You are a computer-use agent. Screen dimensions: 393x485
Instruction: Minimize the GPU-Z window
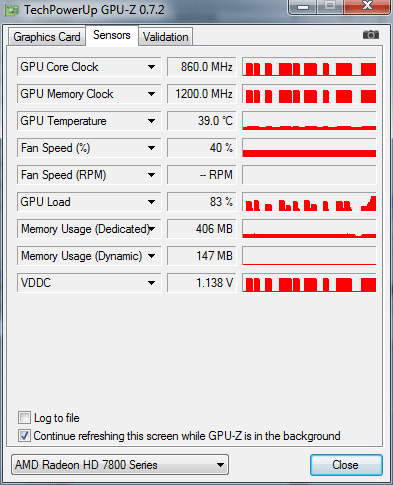click(x=302, y=7)
